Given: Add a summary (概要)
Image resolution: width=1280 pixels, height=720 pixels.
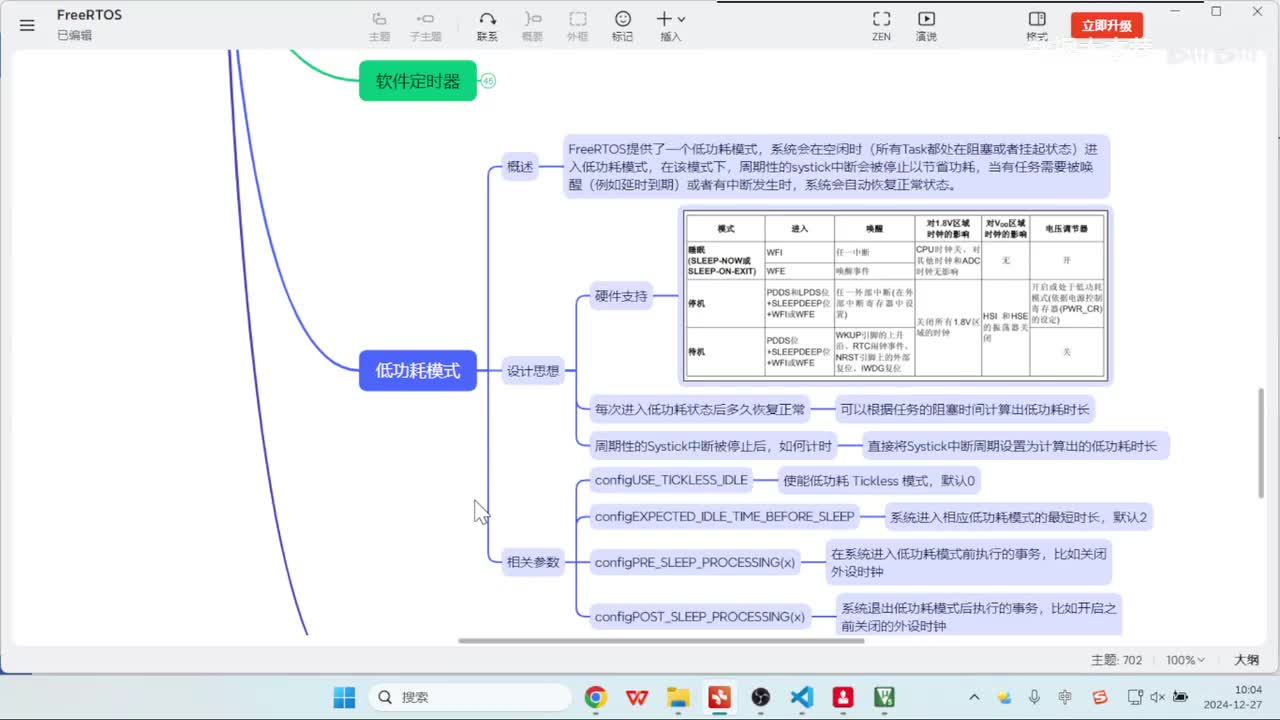Looking at the screenshot, I should coord(532,26).
